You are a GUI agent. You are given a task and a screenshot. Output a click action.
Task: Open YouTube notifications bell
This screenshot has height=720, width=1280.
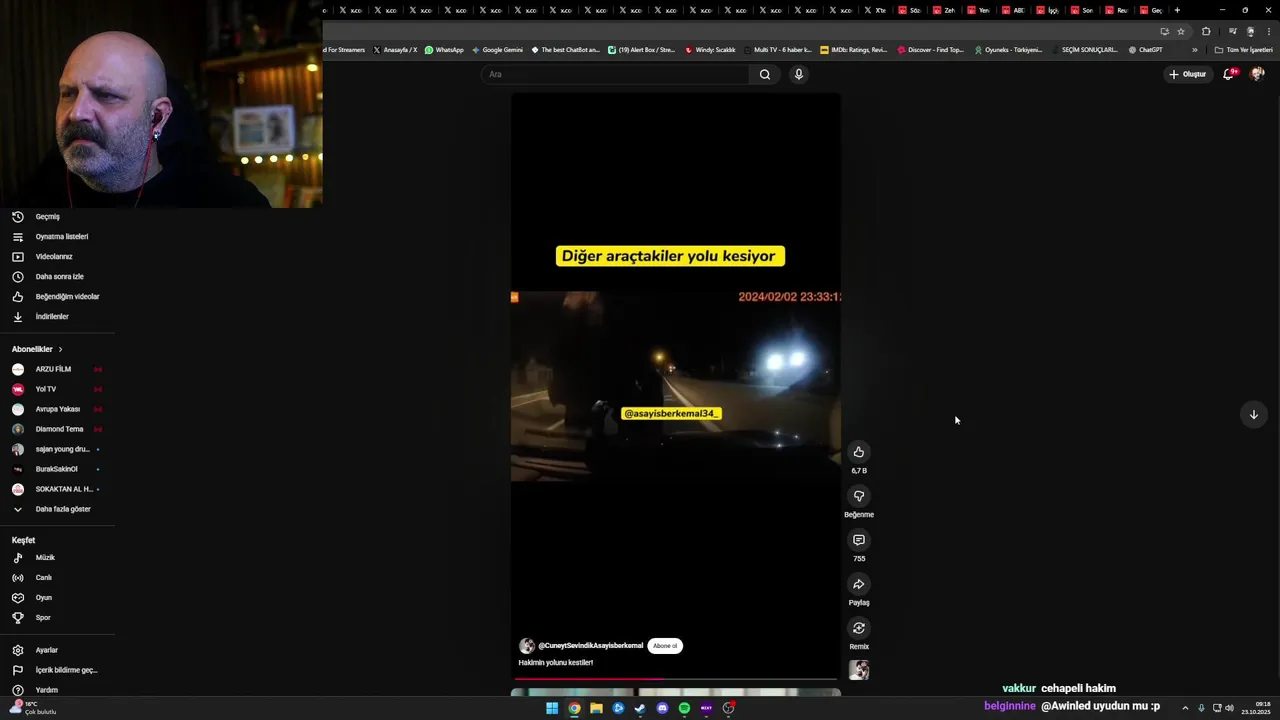coord(1229,74)
